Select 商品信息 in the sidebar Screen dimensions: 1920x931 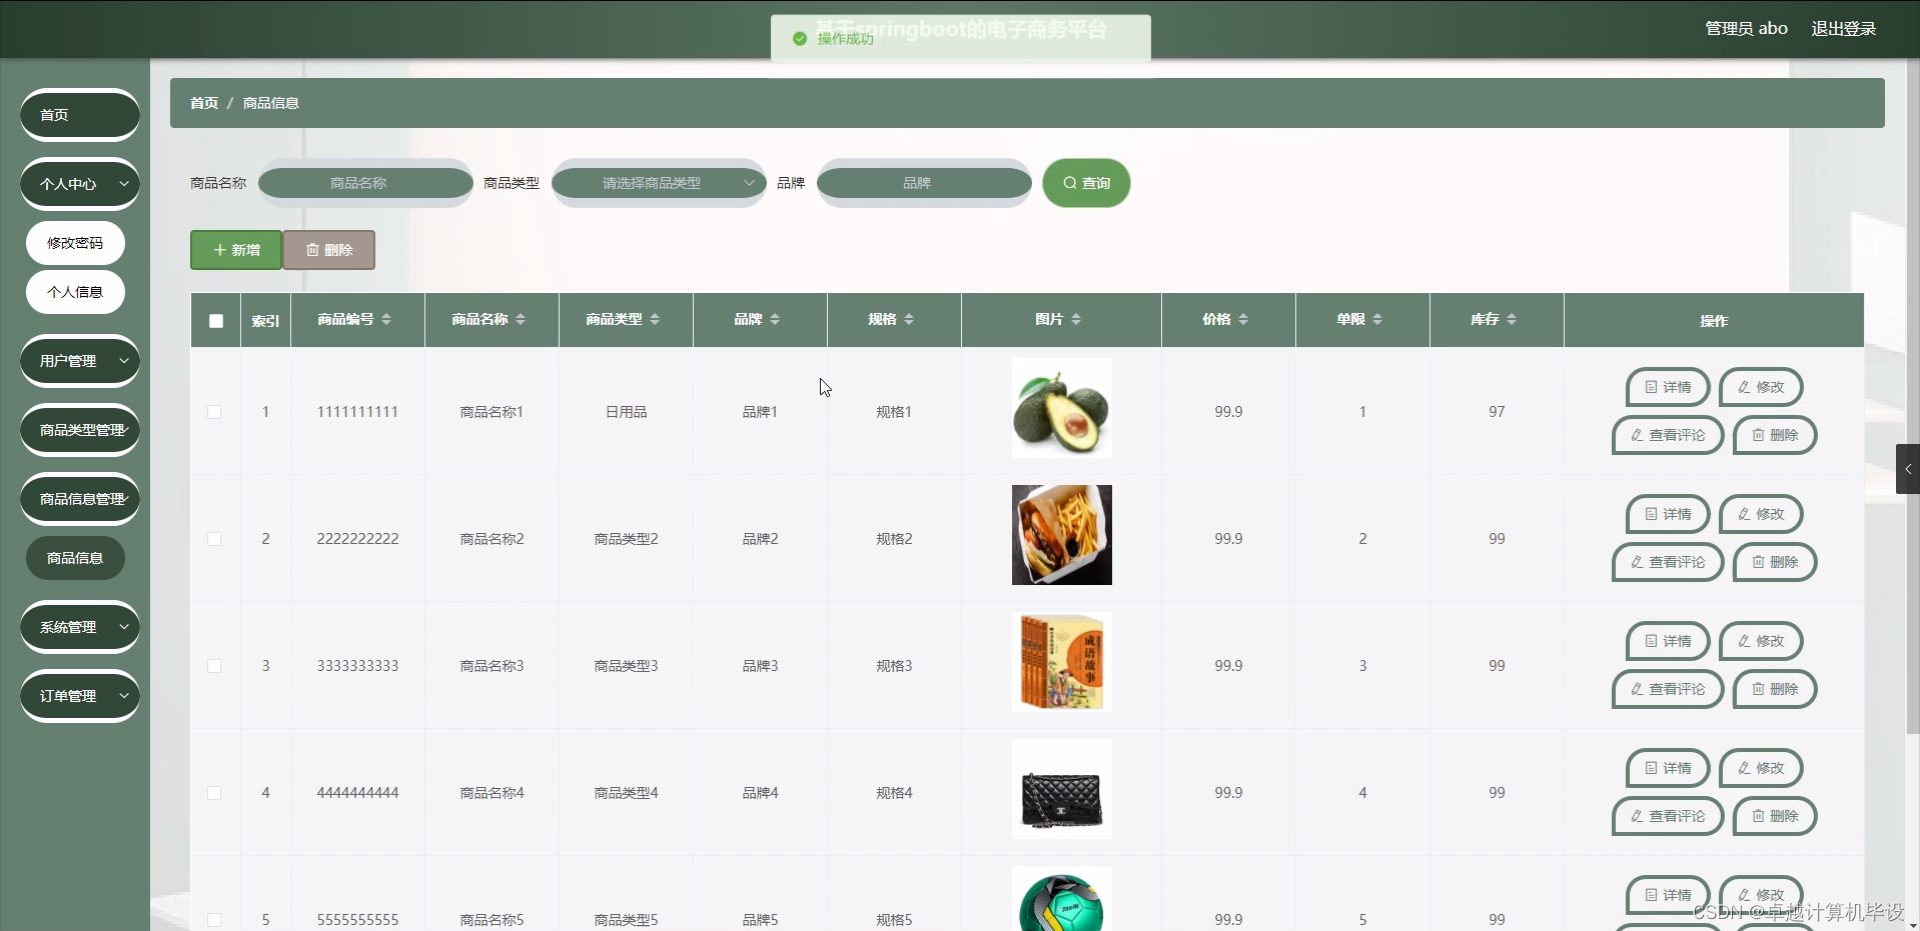pos(75,557)
